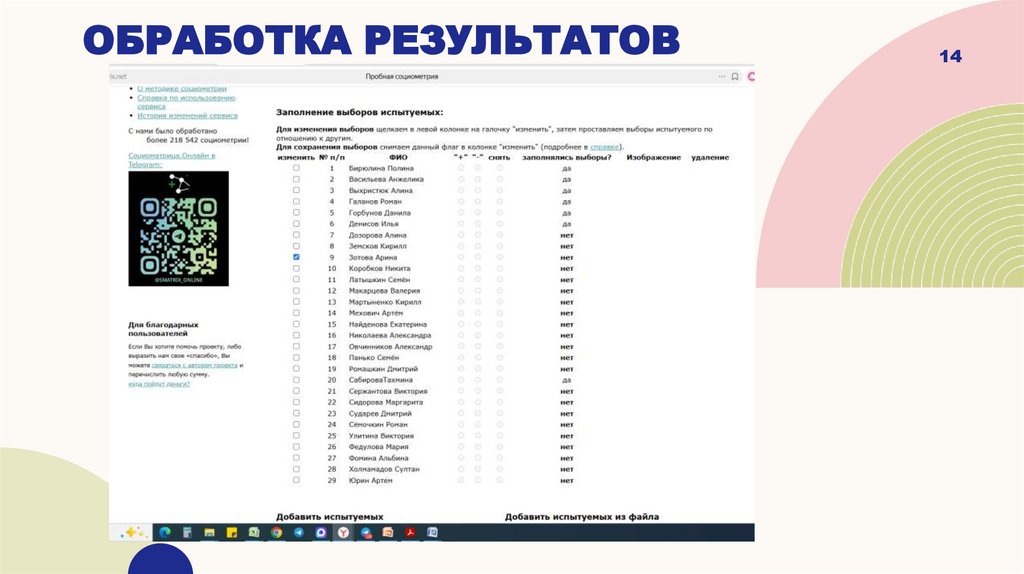Open File Explorer from the taskbar

pyautogui.click(x=209, y=532)
